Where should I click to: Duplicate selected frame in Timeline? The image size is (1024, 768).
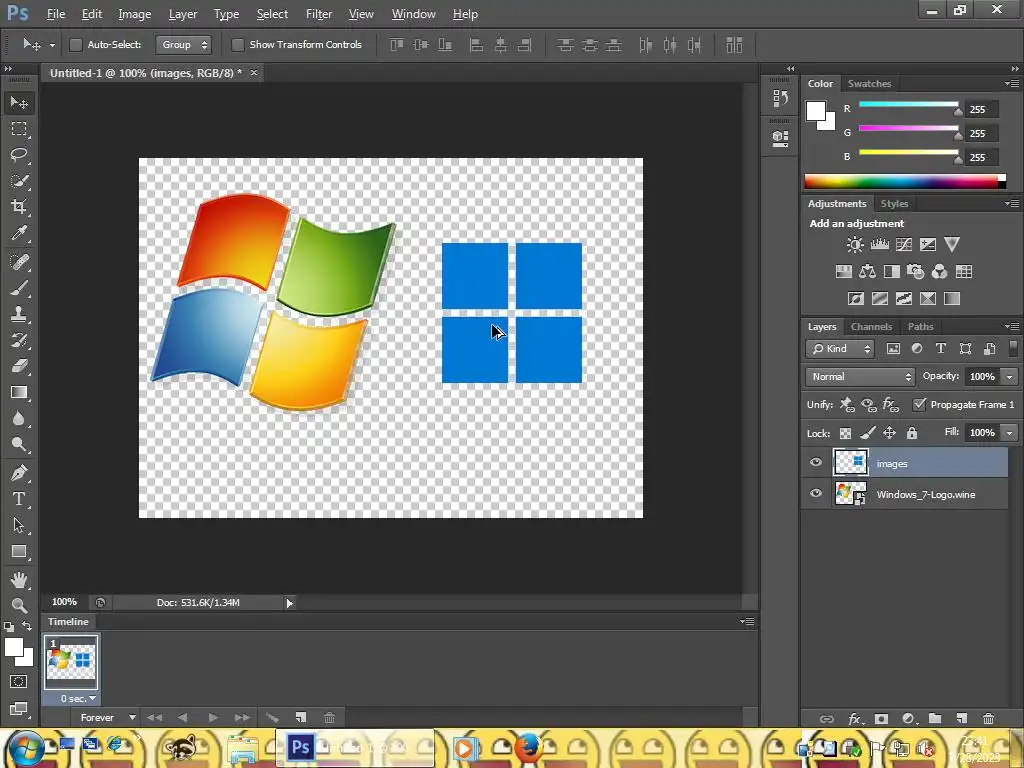pos(300,718)
